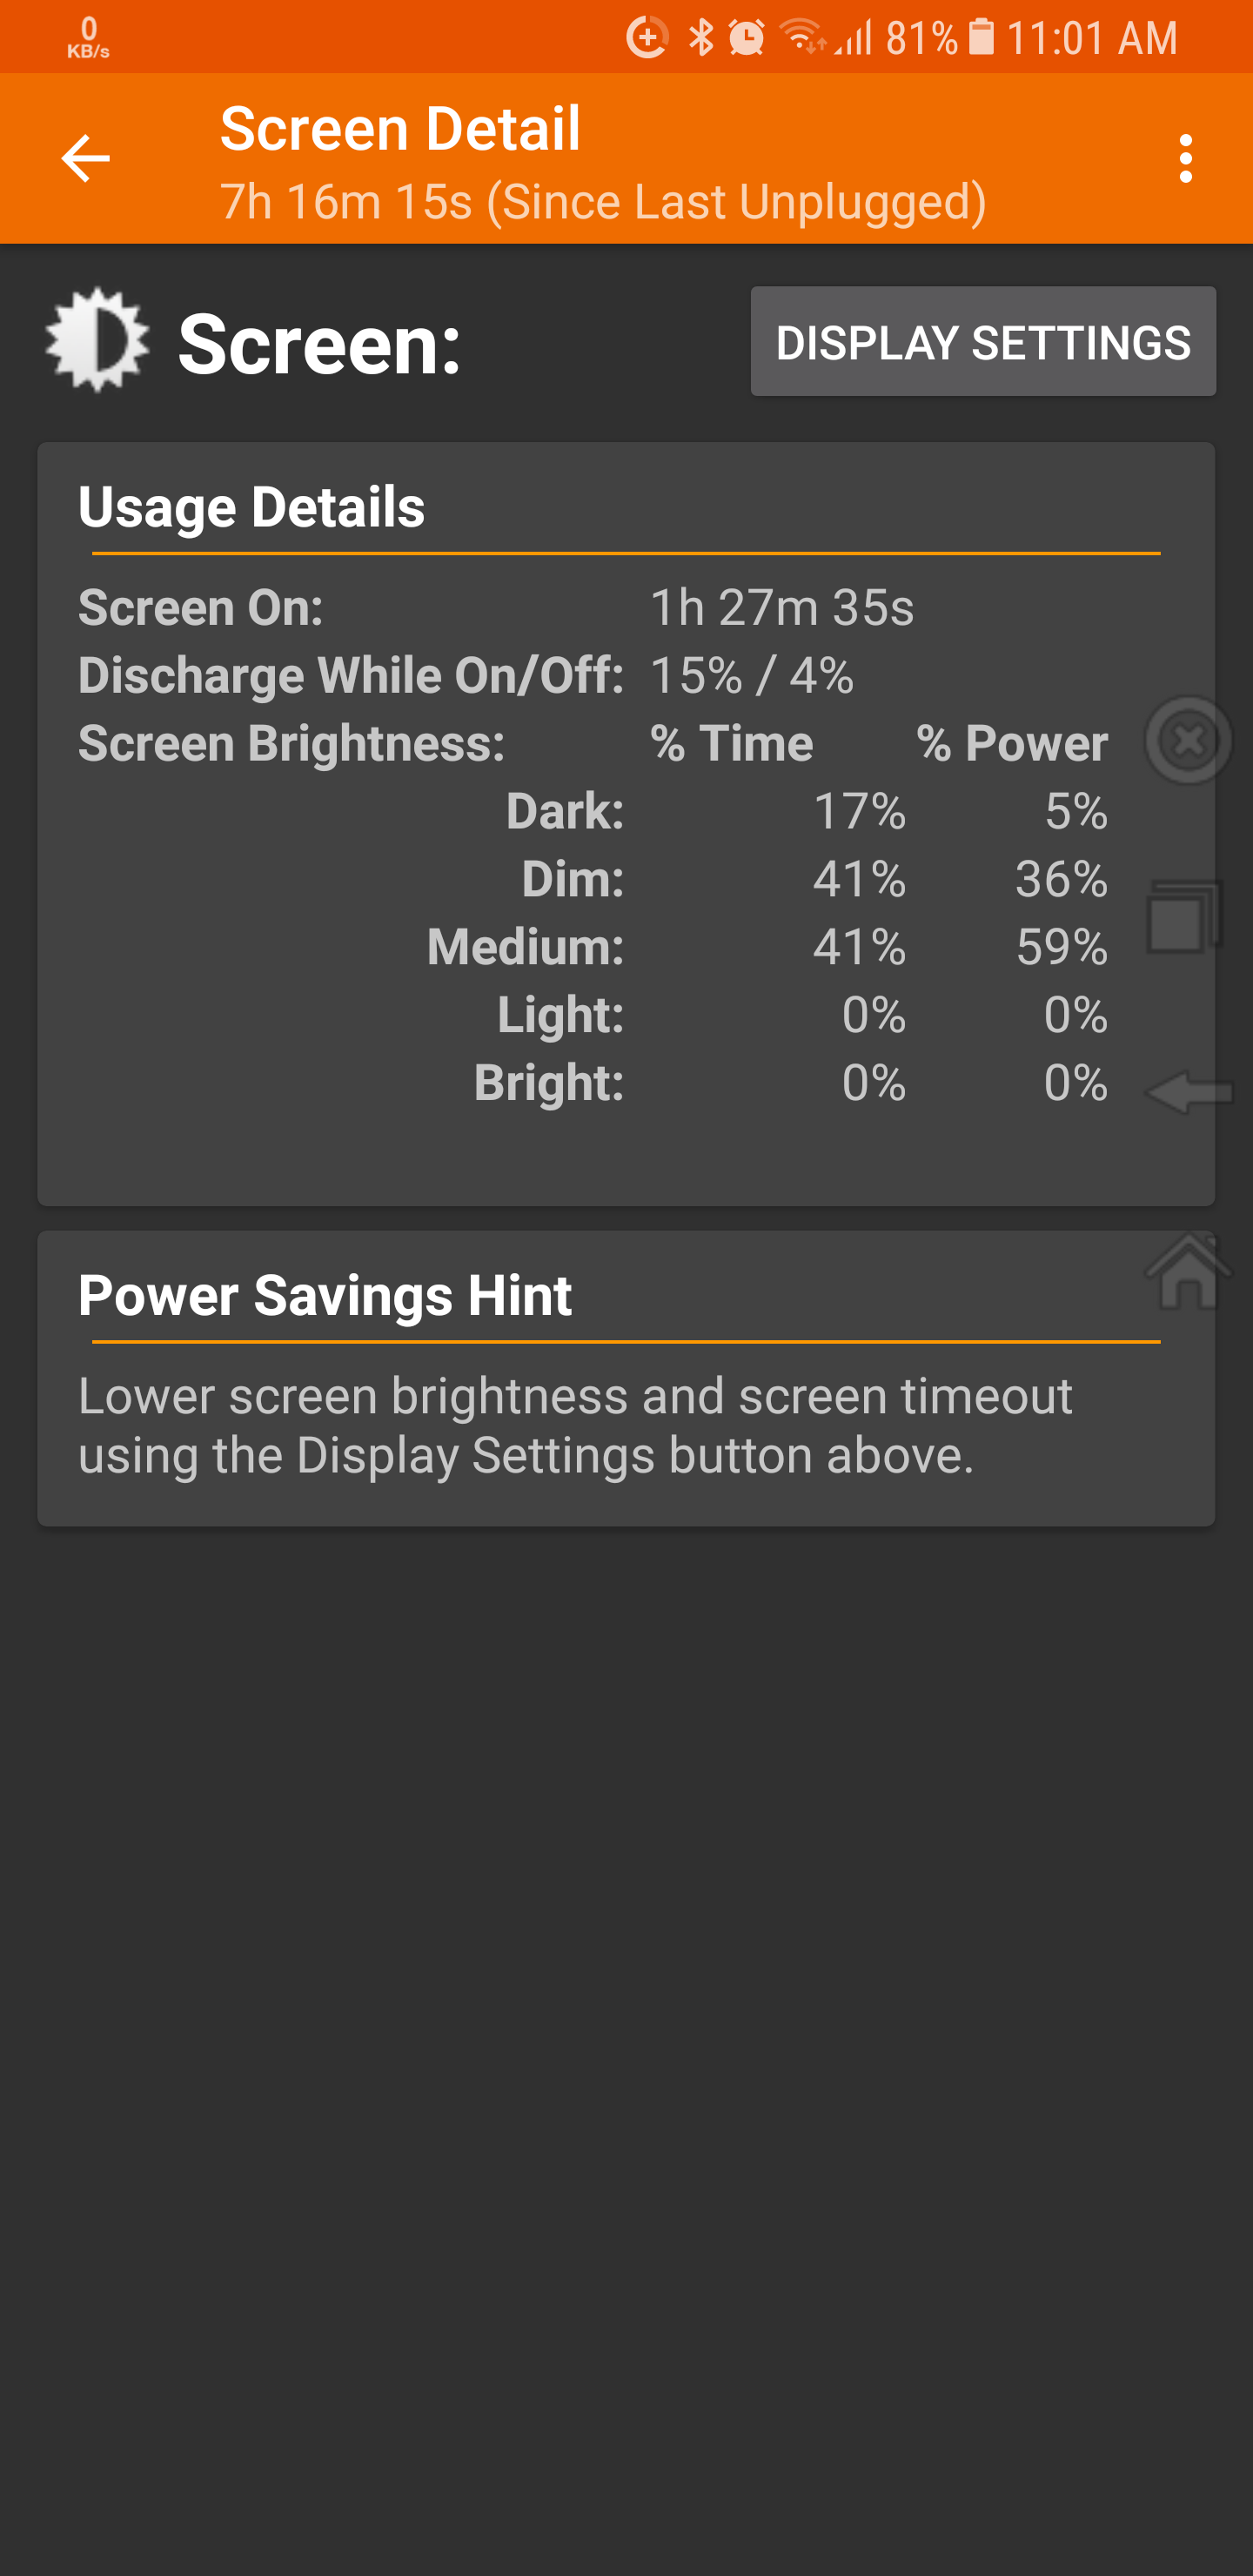Open the three-dot overflow menu
This screenshot has width=1253, height=2576.
tap(1185, 158)
